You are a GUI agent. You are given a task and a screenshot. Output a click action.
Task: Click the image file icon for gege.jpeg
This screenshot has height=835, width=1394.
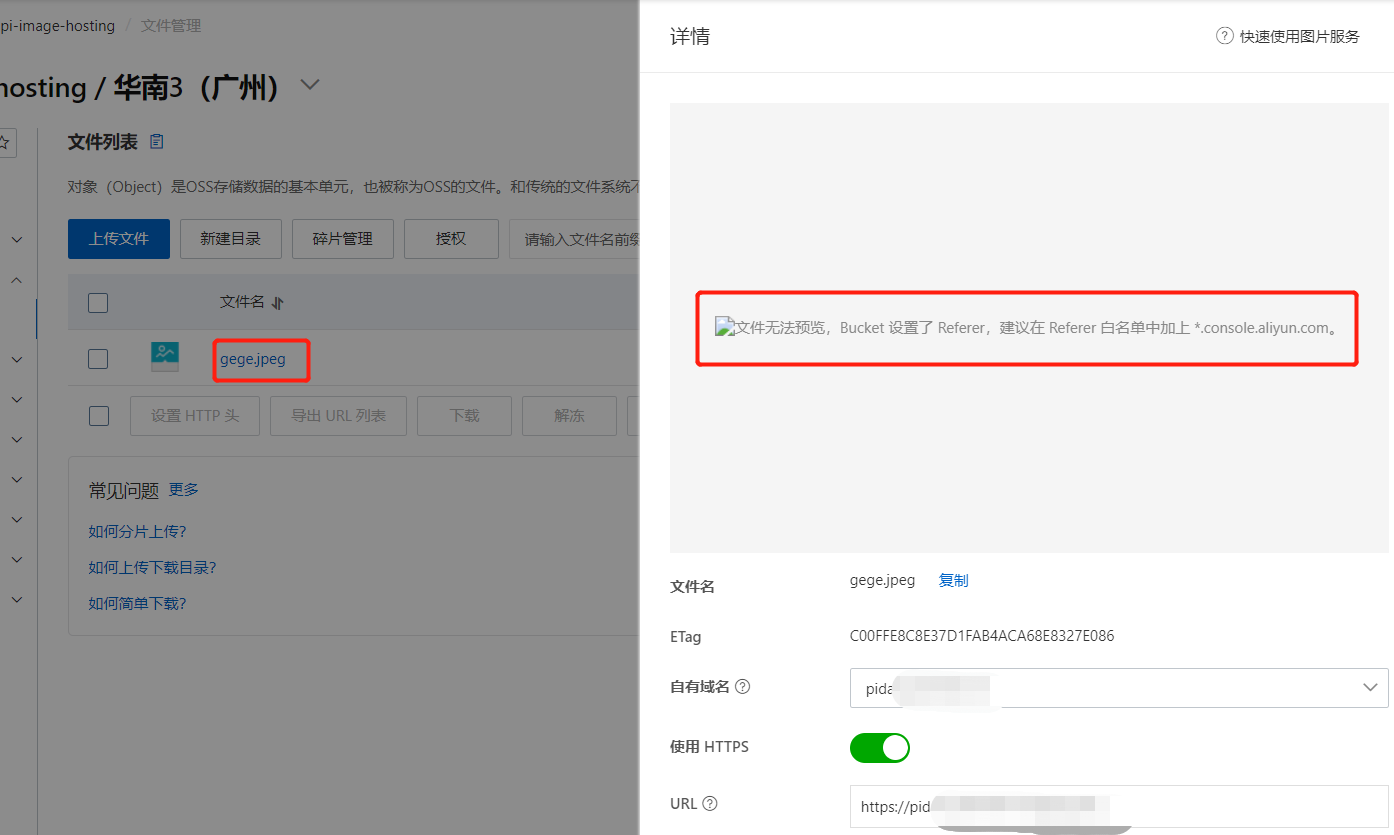click(x=165, y=358)
